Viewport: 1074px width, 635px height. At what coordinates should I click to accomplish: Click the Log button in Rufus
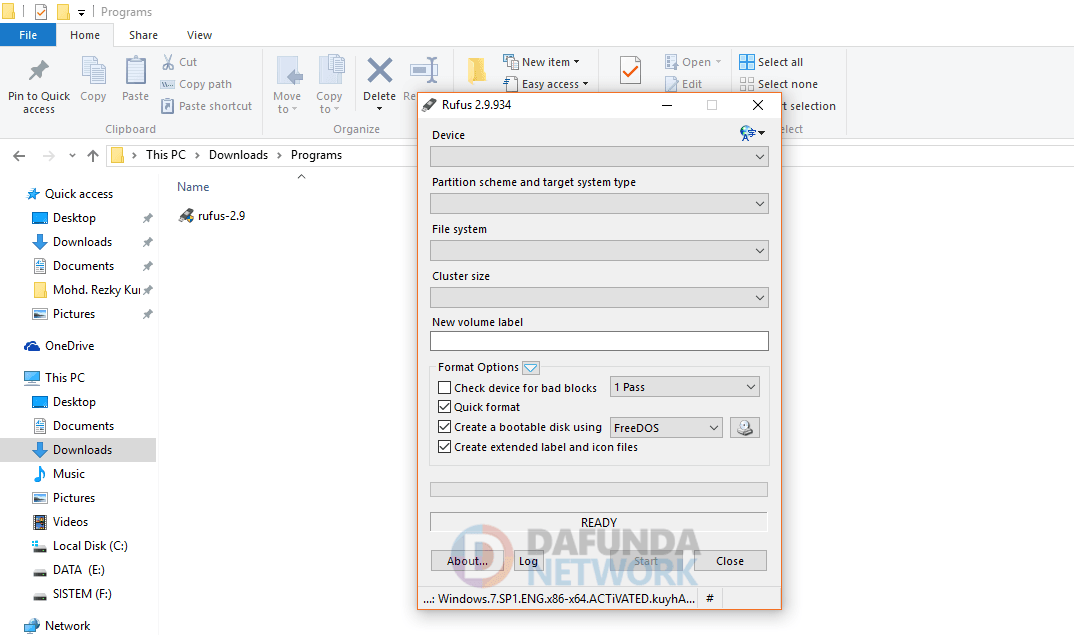pos(528,561)
